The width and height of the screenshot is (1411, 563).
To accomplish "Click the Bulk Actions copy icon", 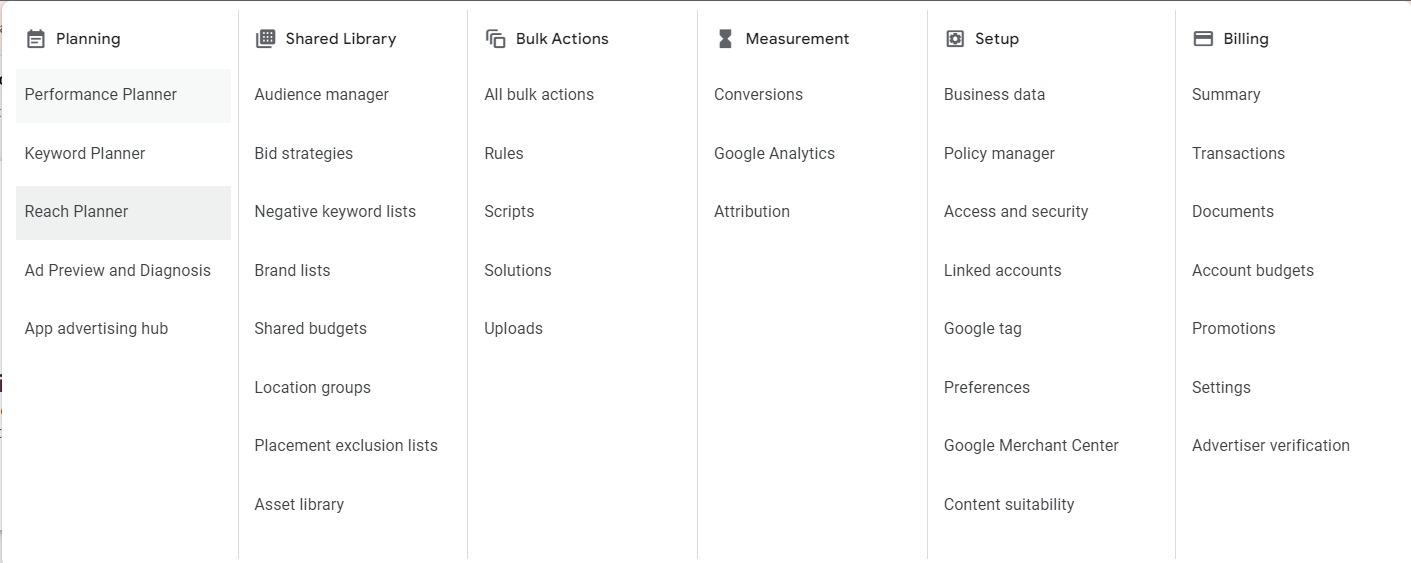I will tap(495, 39).
